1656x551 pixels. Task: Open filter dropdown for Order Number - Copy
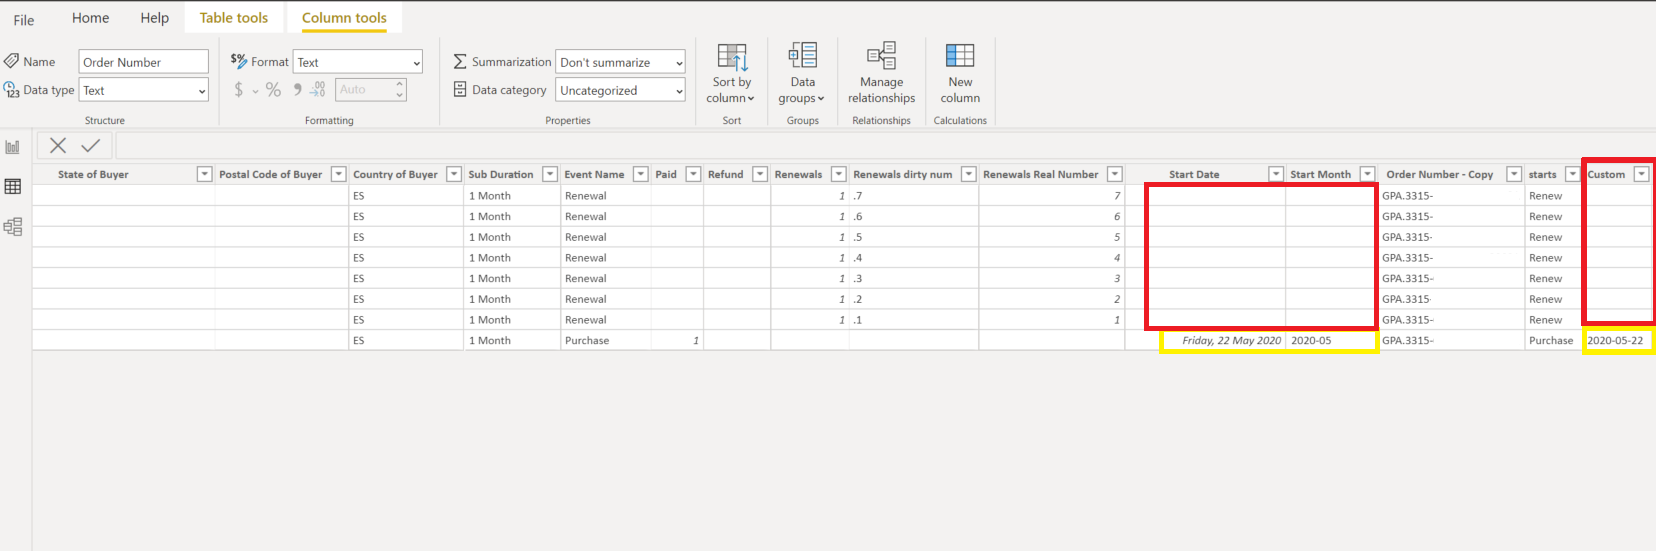[1514, 174]
